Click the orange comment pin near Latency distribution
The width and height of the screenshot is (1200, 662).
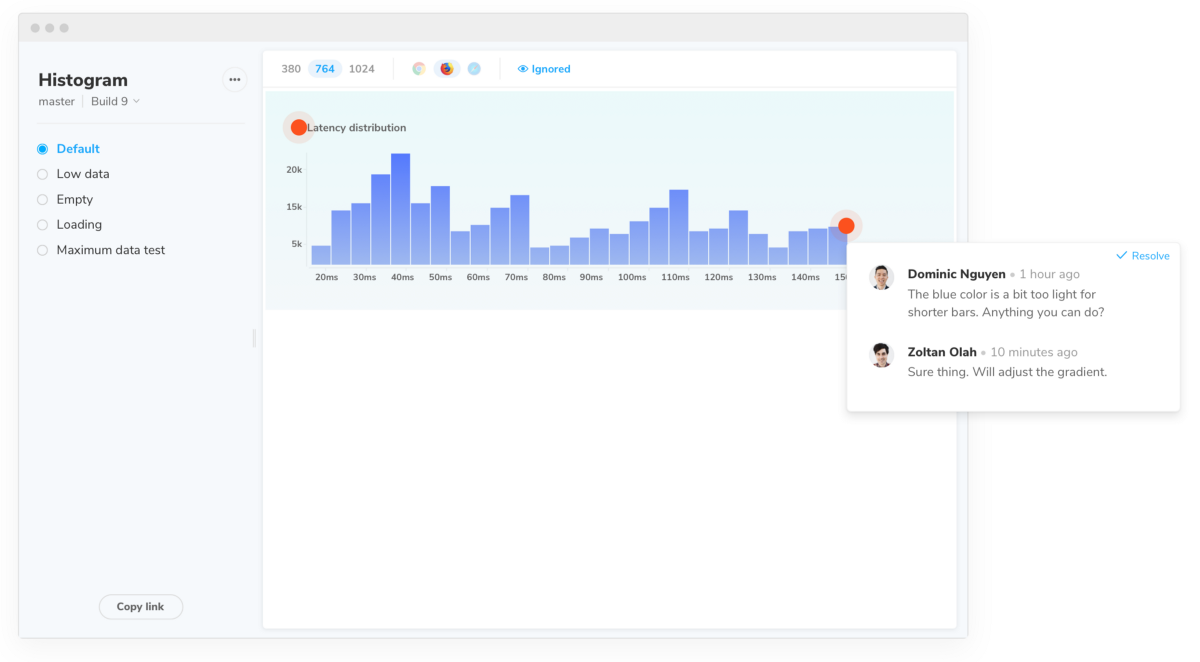point(298,127)
